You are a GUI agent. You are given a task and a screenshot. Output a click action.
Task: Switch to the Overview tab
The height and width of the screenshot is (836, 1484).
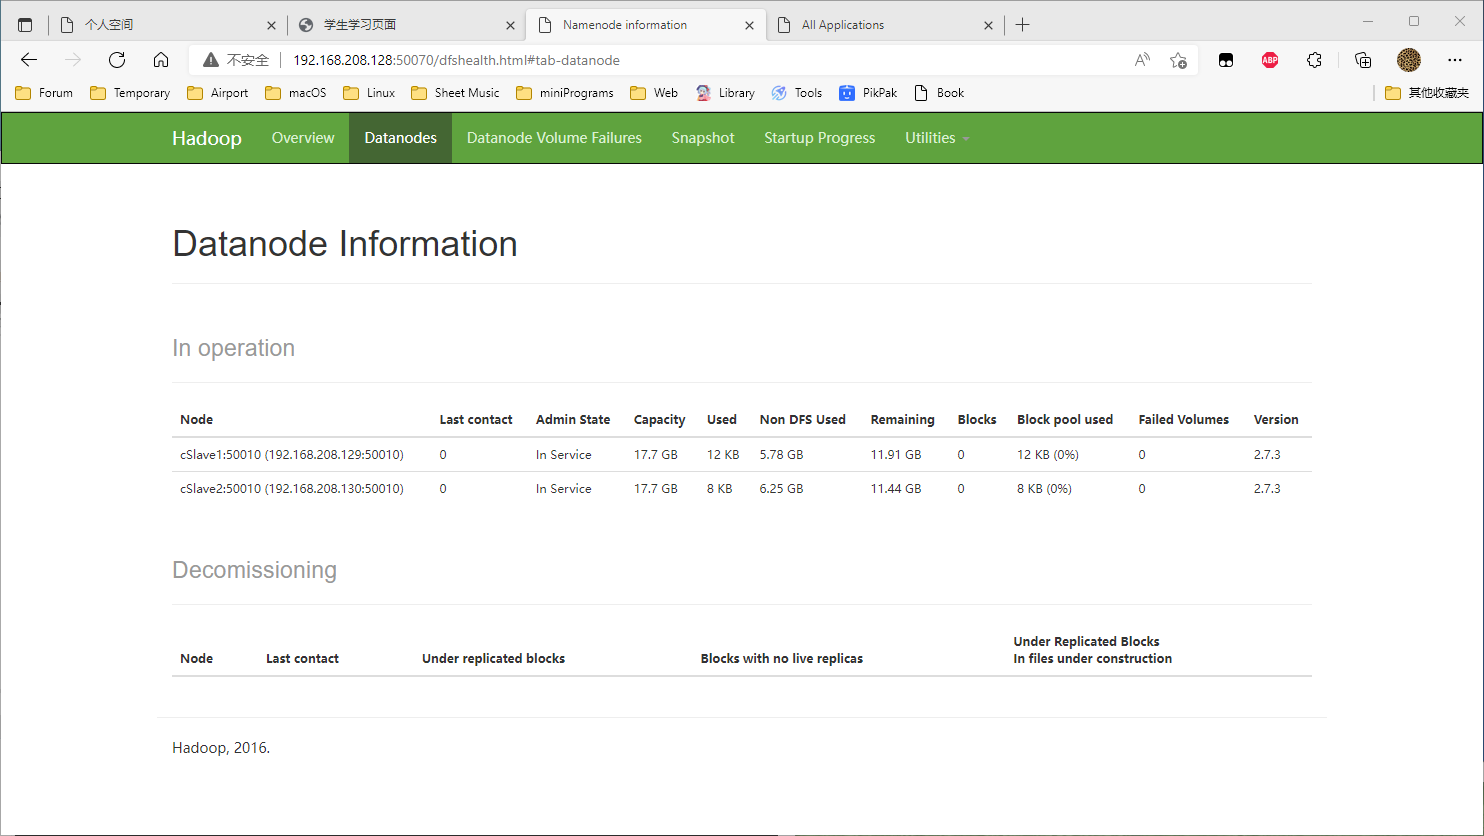(x=303, y=138)
